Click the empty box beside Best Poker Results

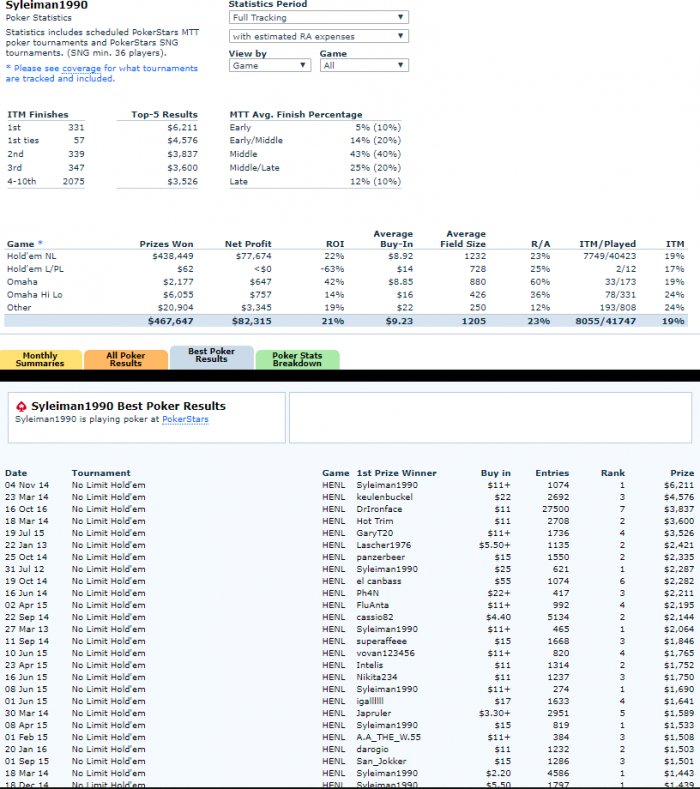pyautogui.click(x=491, y=418)
